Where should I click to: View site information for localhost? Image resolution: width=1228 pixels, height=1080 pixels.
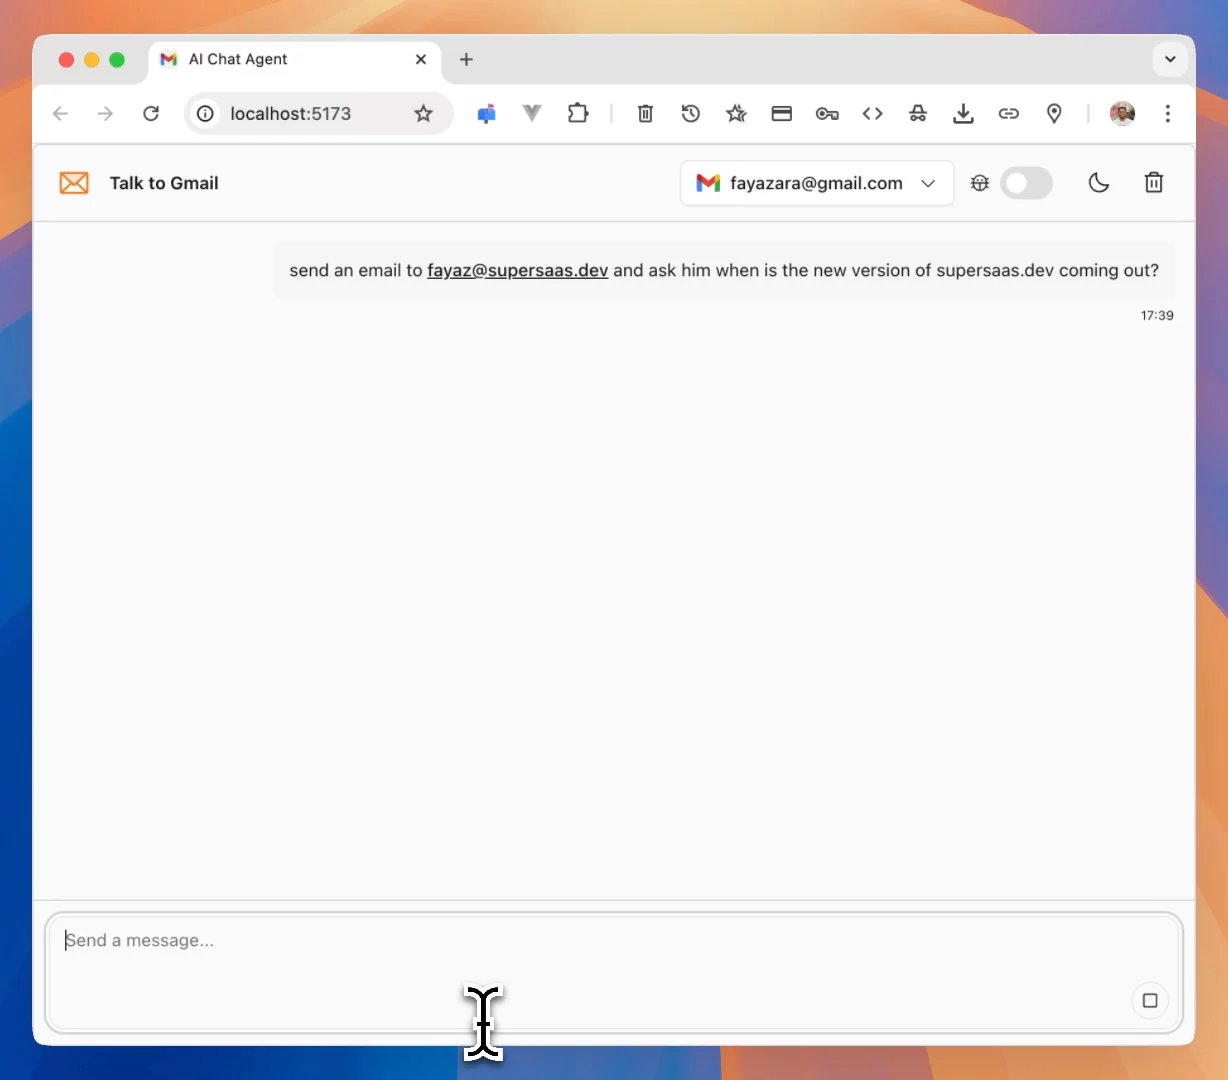tap(205, 114)
